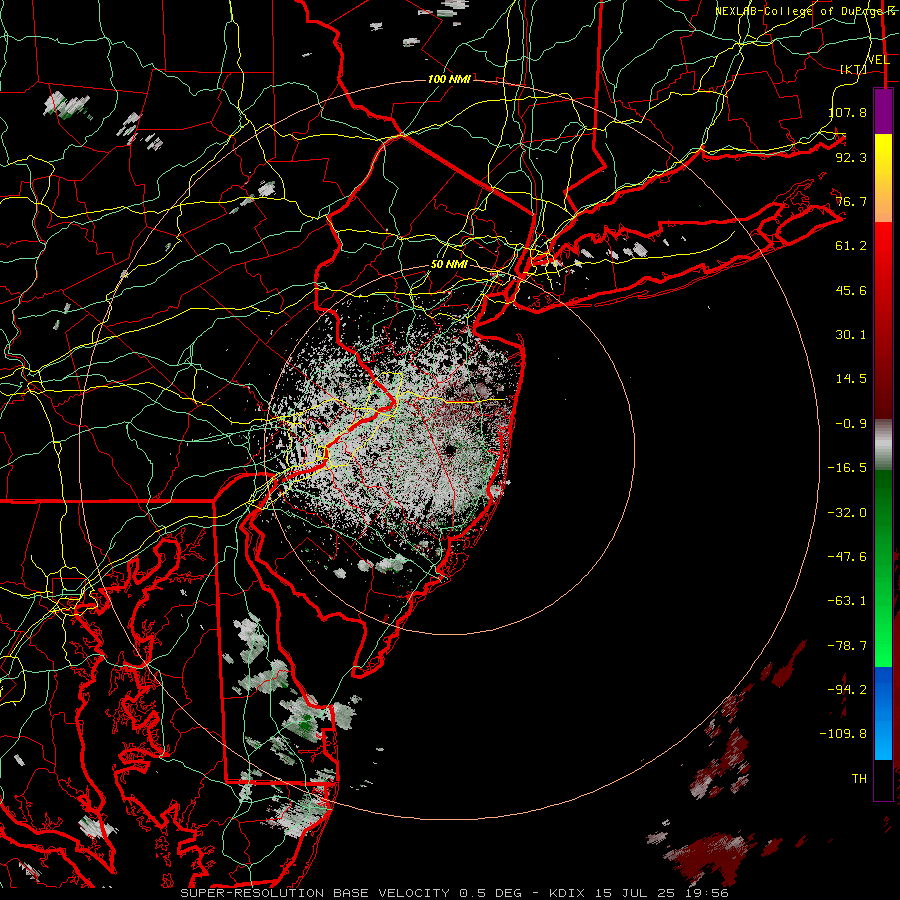Click the 107.8 velocity scale value
Screen dimensions: 900x900
coord(848,112)
